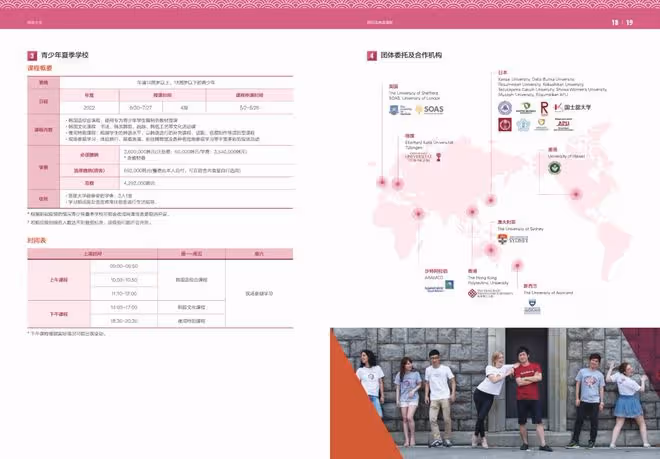Click the text University of Hawaii

[x=566, y=156]
